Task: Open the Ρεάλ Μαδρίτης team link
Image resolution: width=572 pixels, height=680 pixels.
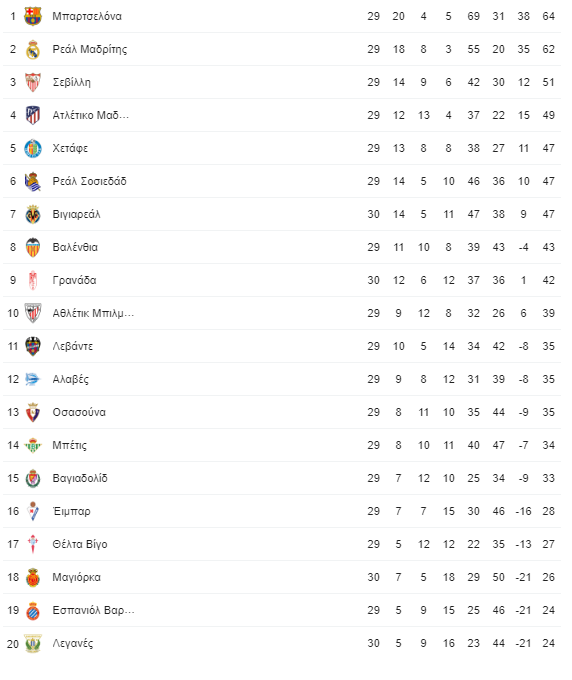Action: 90,49
